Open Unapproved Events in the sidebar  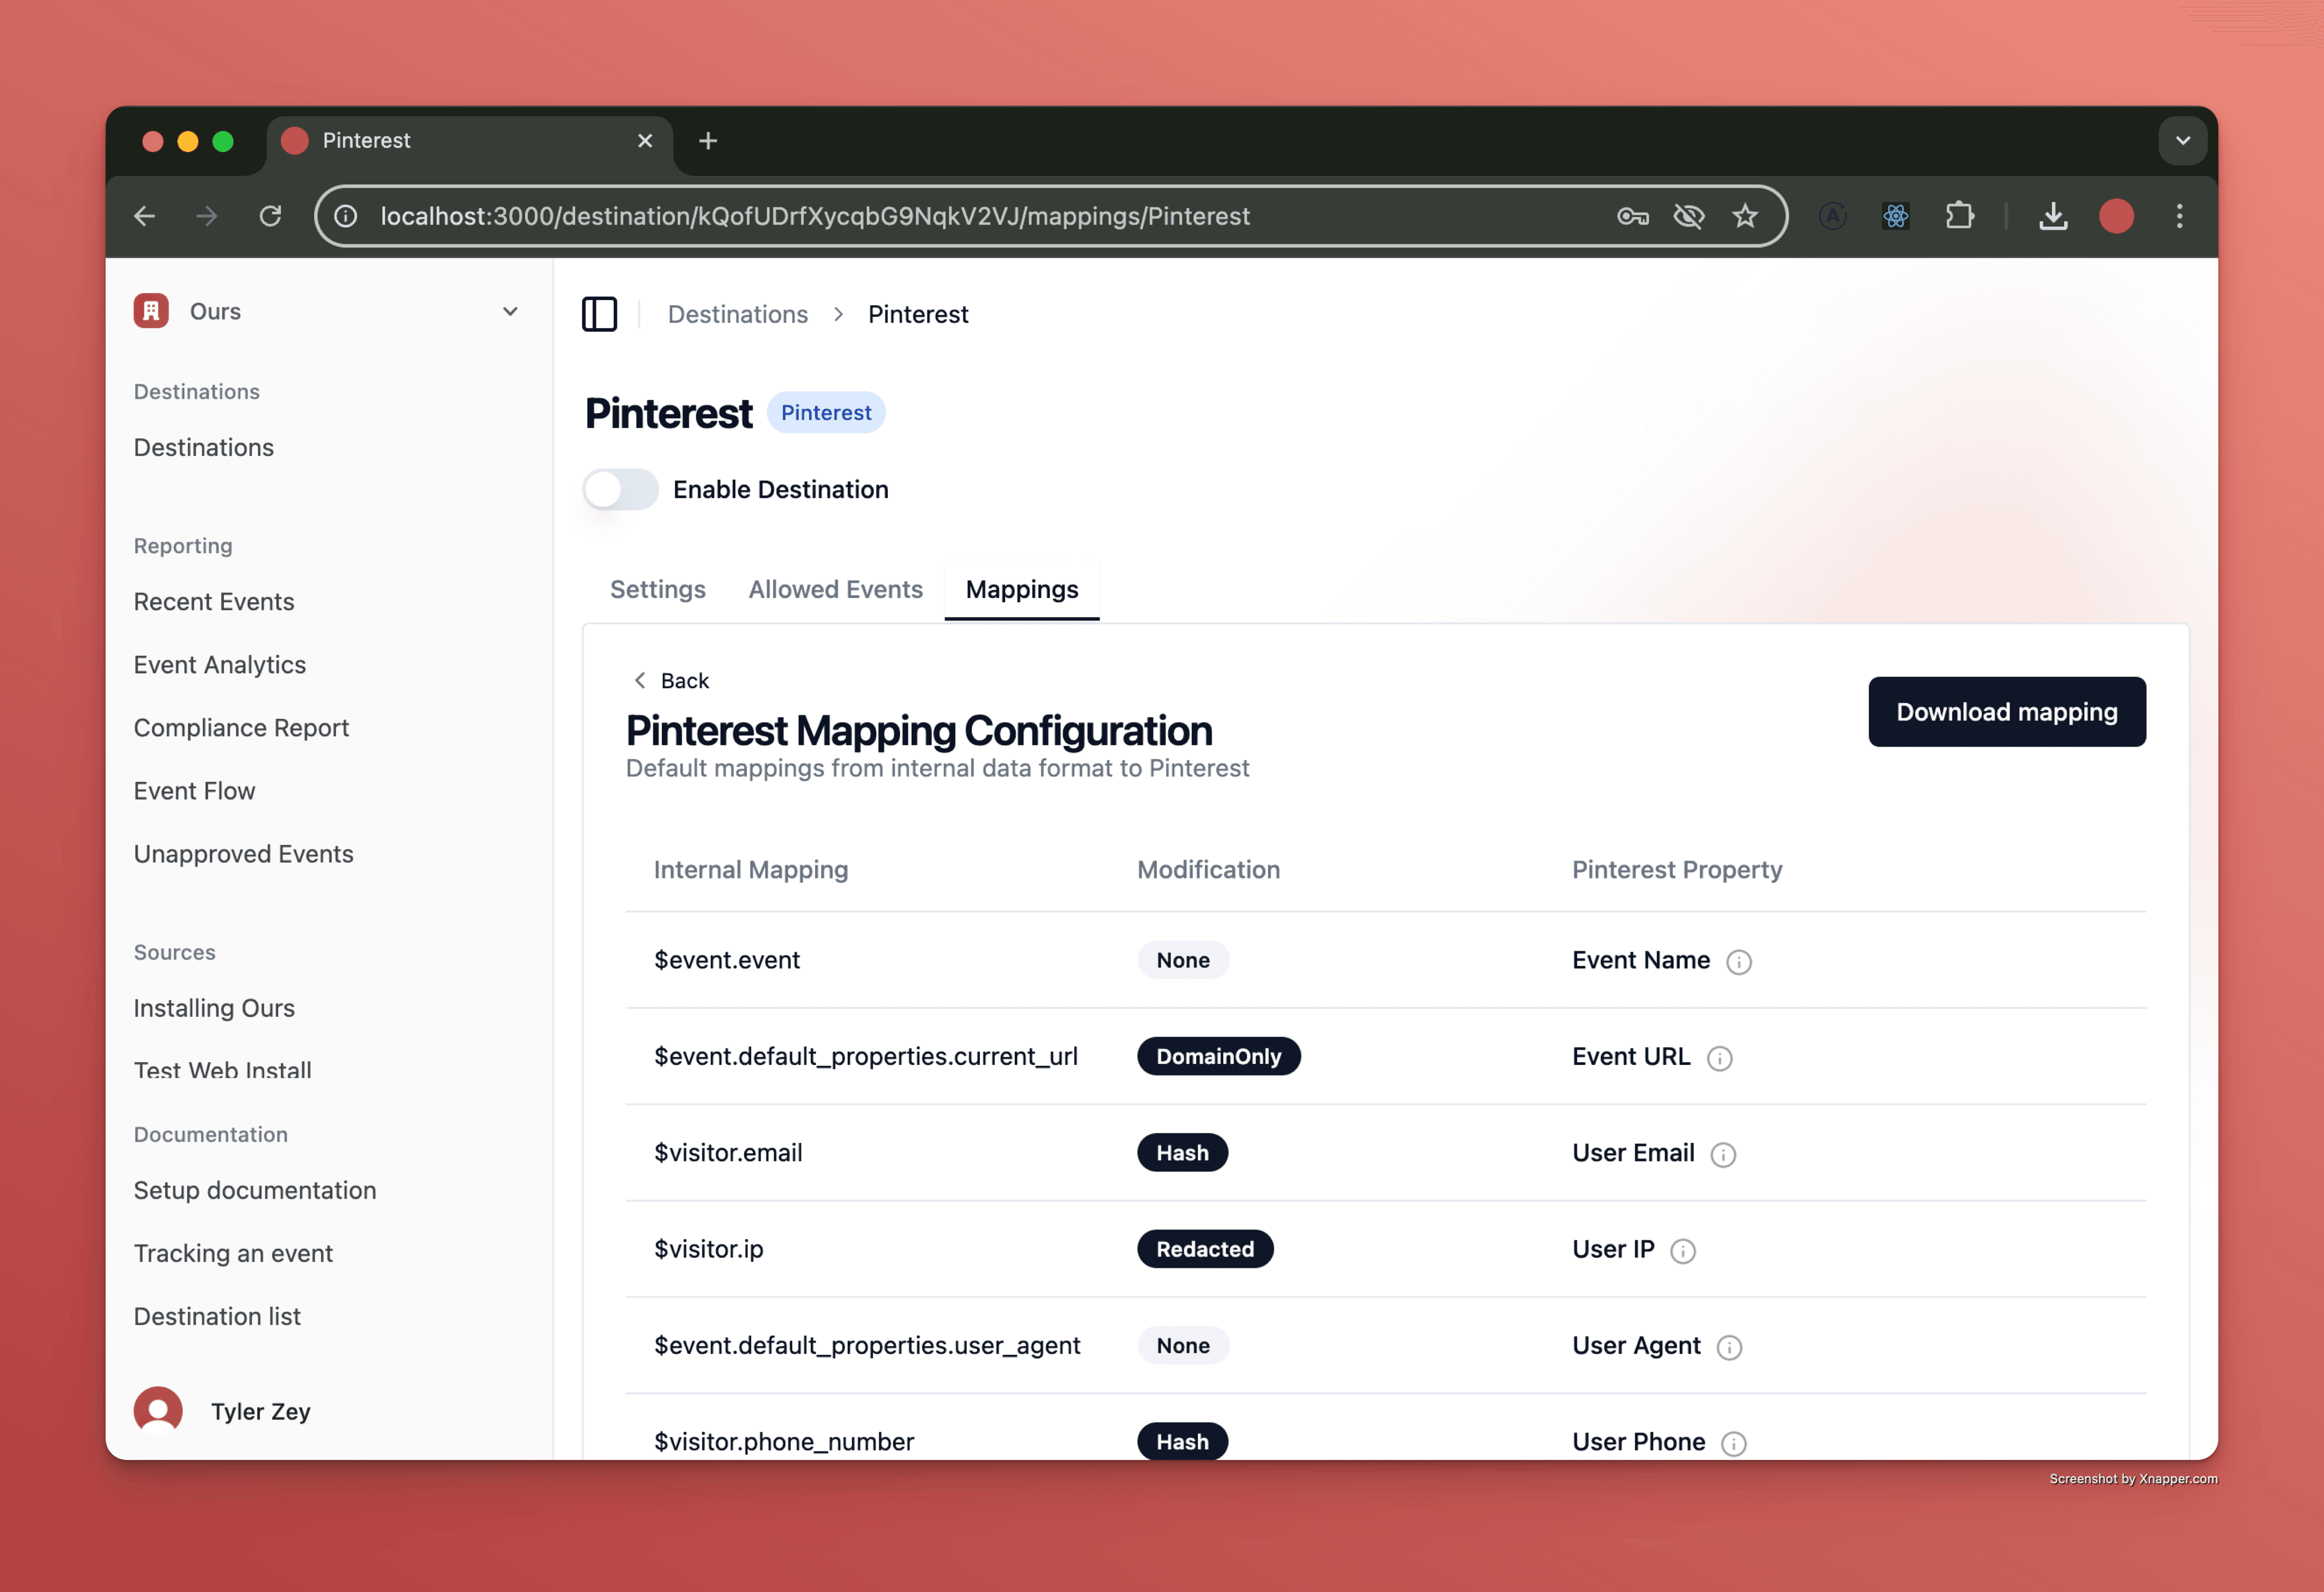coord(243,853)
